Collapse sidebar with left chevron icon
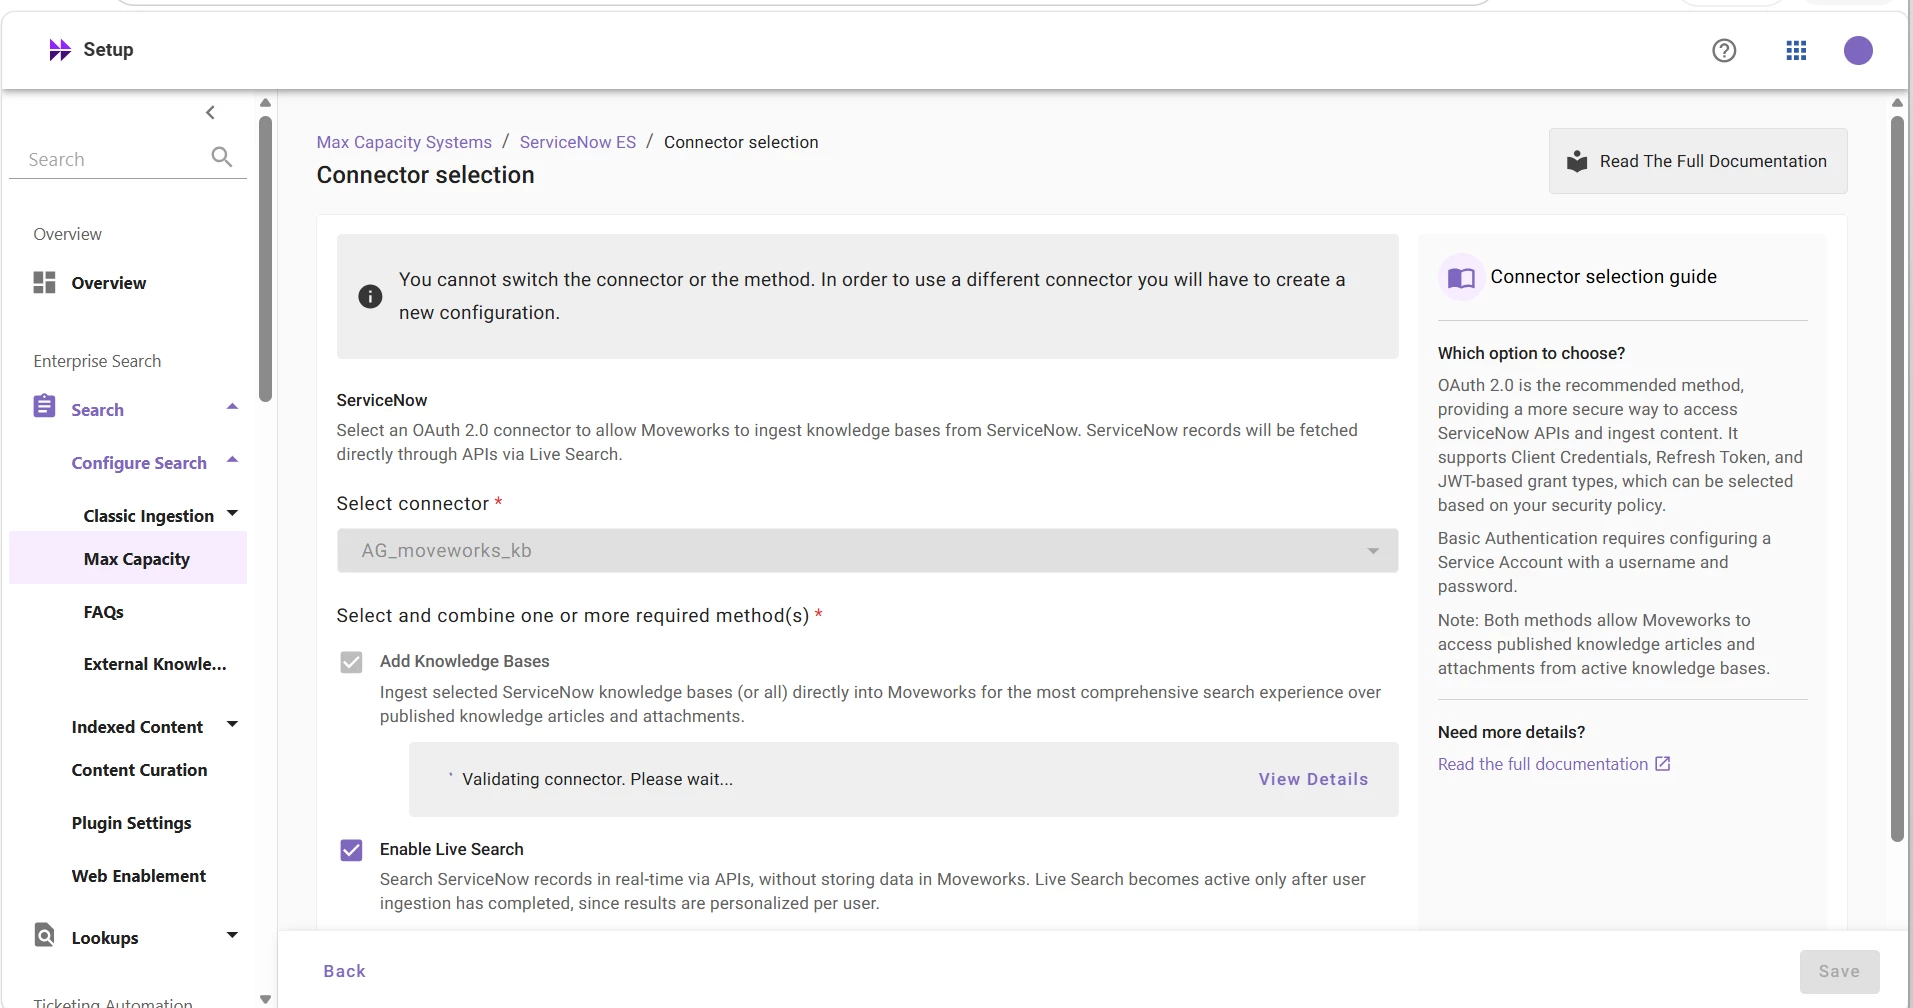The width and height of the screenshot is (1913, 1008). pos(210,112)
